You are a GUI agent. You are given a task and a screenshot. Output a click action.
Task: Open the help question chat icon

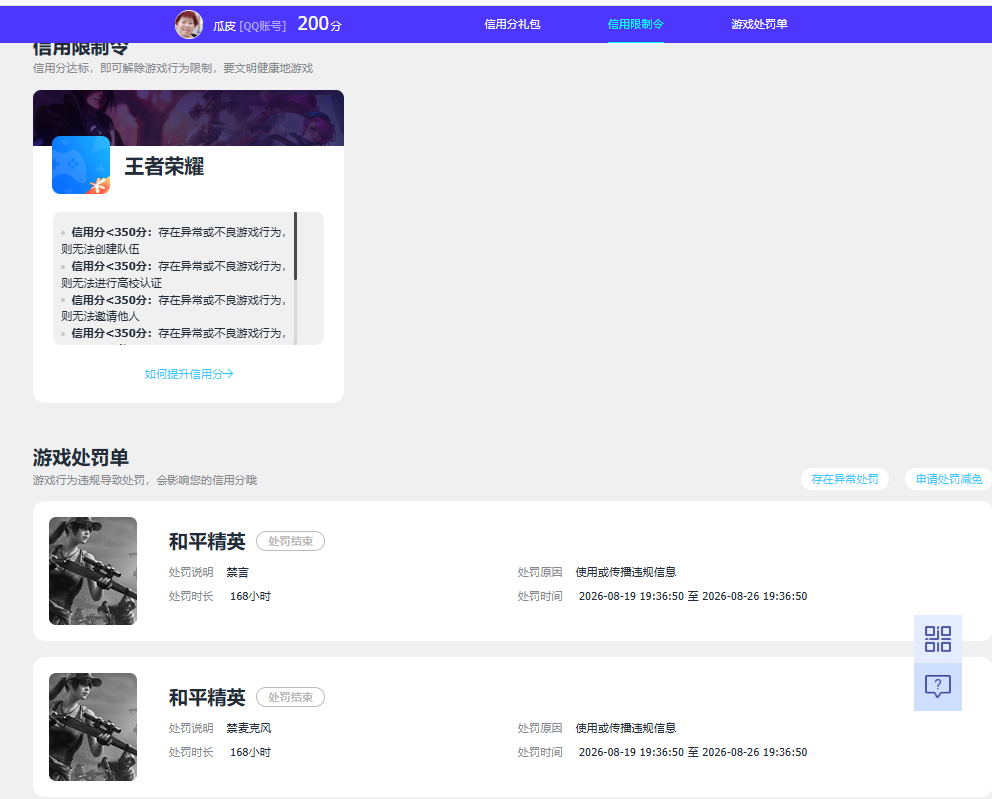tap(938, 686)
